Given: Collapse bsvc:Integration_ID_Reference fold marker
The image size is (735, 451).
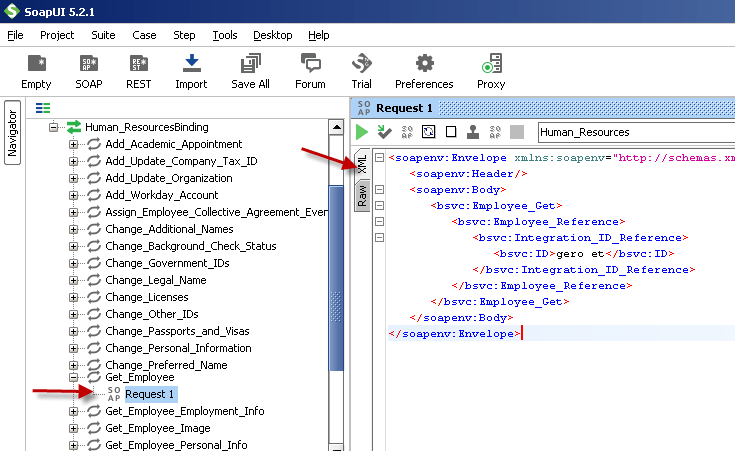Looking at the screenshot, I should [380, 237].
